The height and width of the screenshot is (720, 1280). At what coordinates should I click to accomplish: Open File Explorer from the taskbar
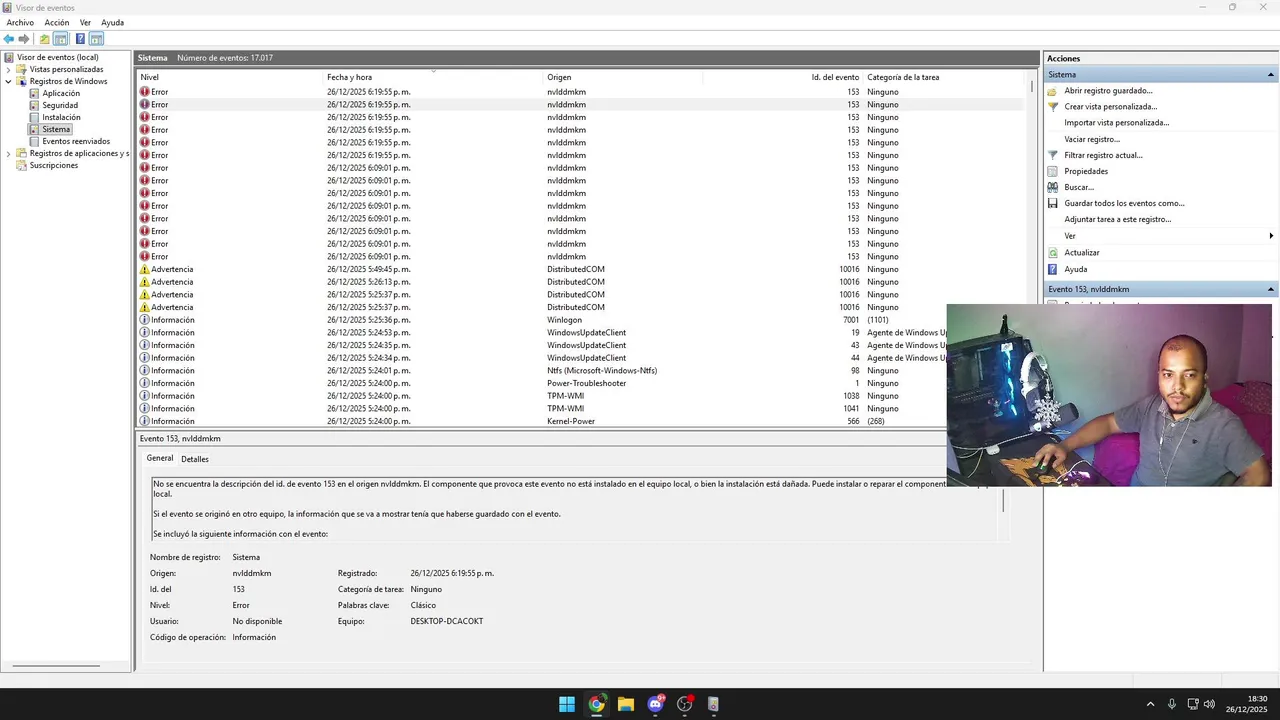click(x=626, y=704)
